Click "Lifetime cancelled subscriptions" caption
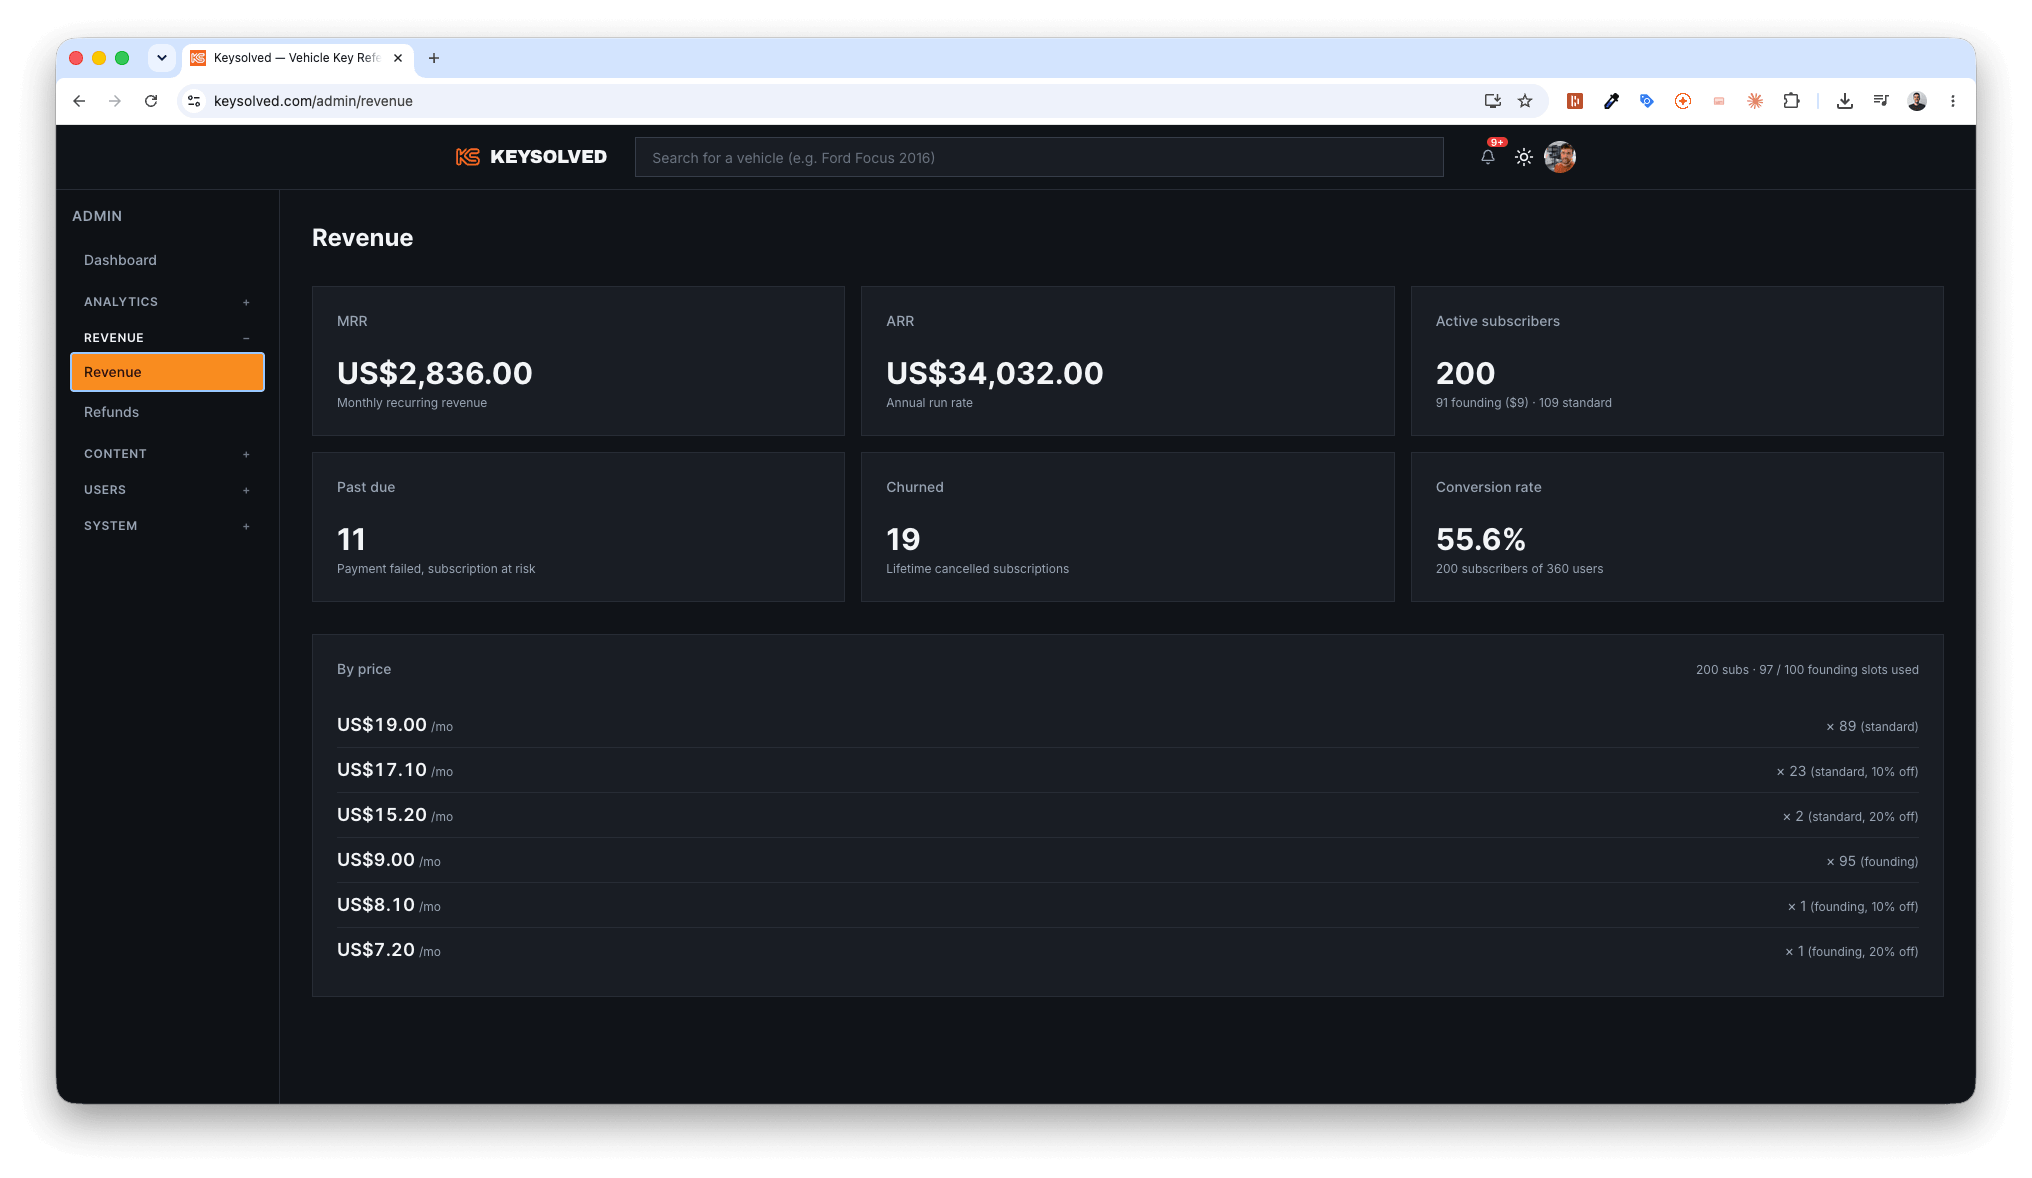 point(977,569)
